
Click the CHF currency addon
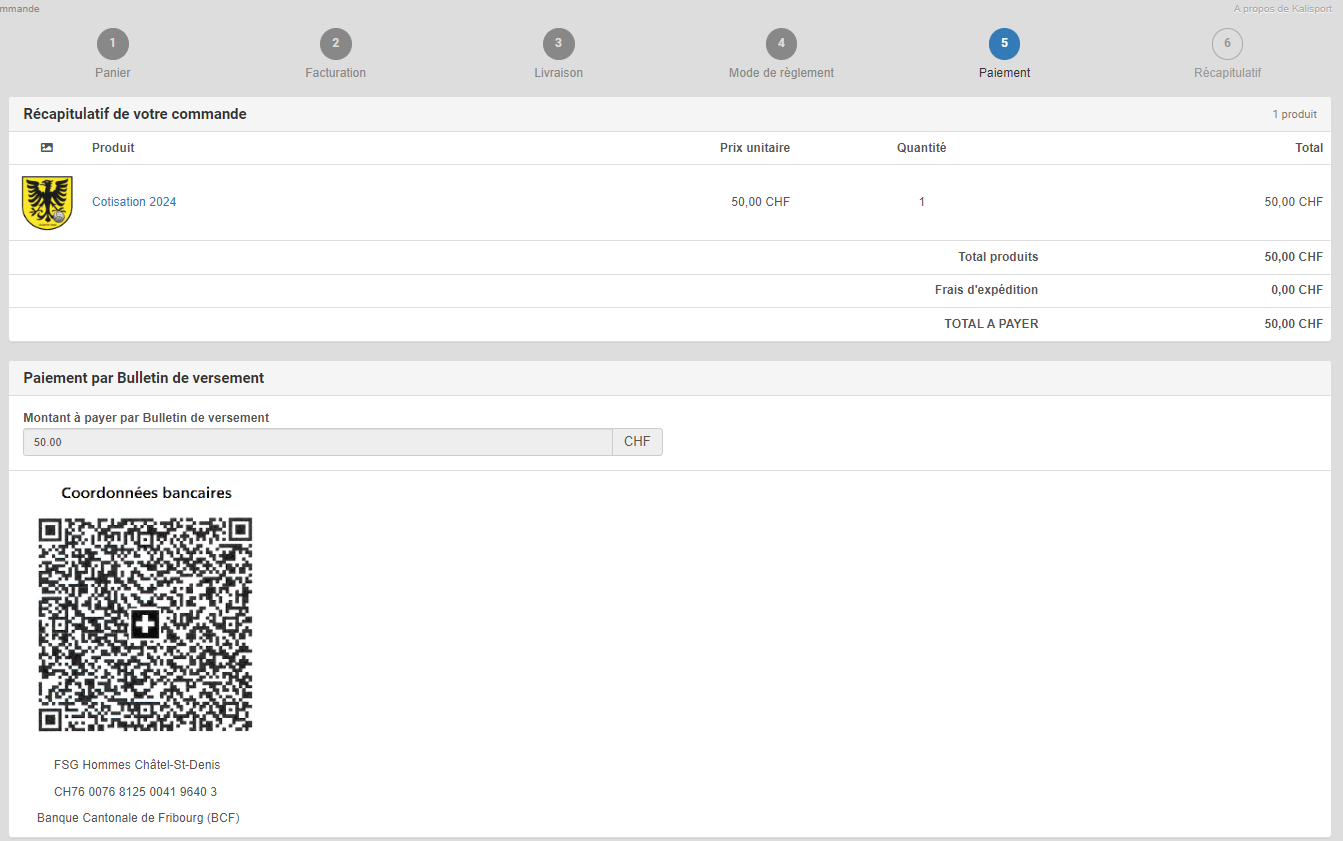point(637,442)
